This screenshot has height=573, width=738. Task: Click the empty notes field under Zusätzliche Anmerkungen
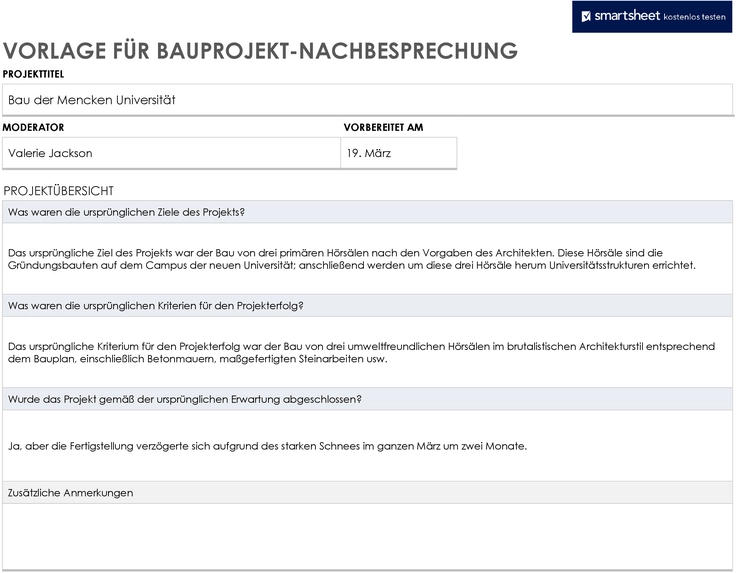coord(368,537)
